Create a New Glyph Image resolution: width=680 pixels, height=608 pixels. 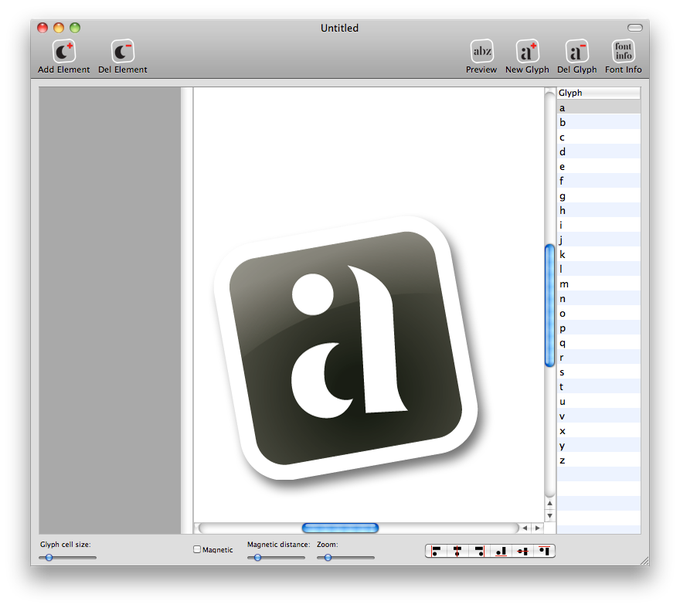[x=527, y=52]
